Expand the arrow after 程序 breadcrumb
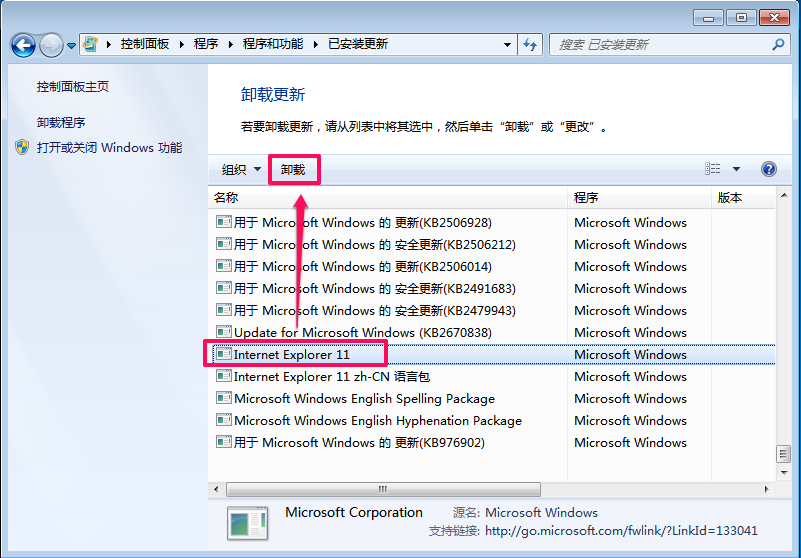Viewport: 801px width, 558px height. coord(230,44)
